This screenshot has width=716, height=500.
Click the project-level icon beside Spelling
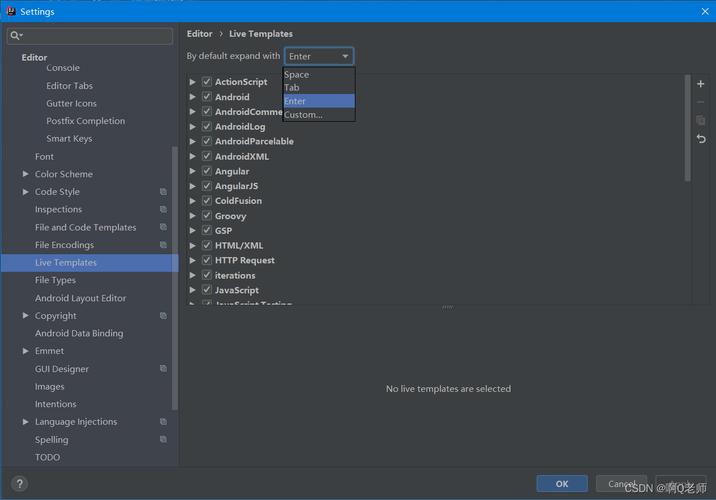coord(163,439)
